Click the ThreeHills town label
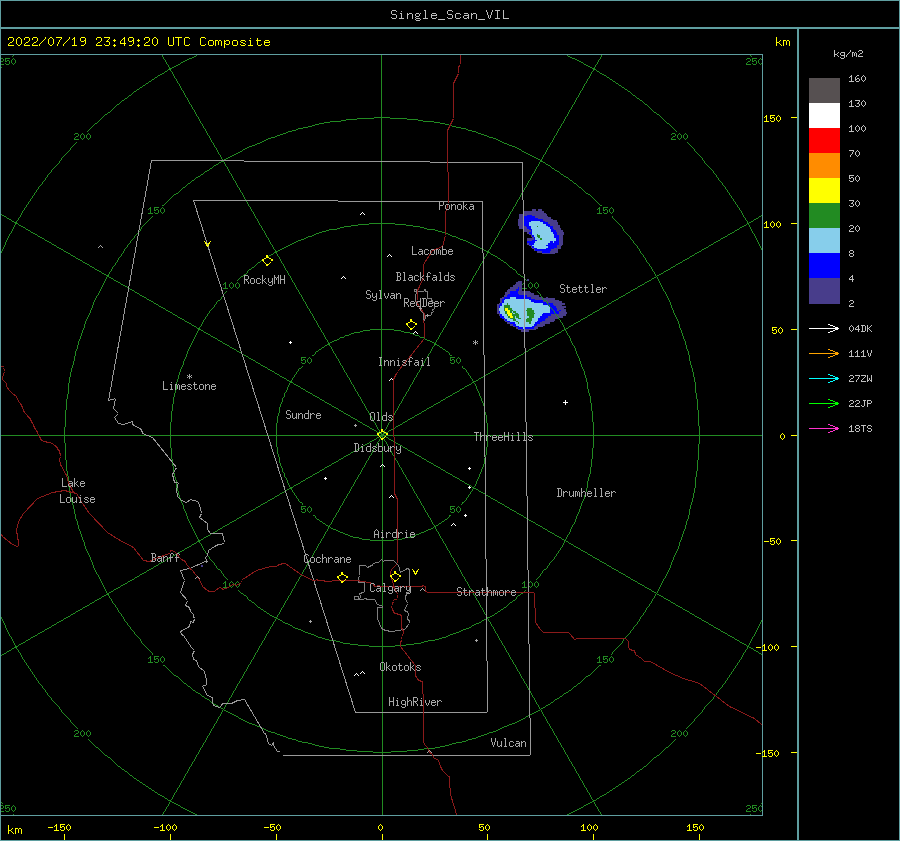The image size is (900, 841). pos(503,437)
